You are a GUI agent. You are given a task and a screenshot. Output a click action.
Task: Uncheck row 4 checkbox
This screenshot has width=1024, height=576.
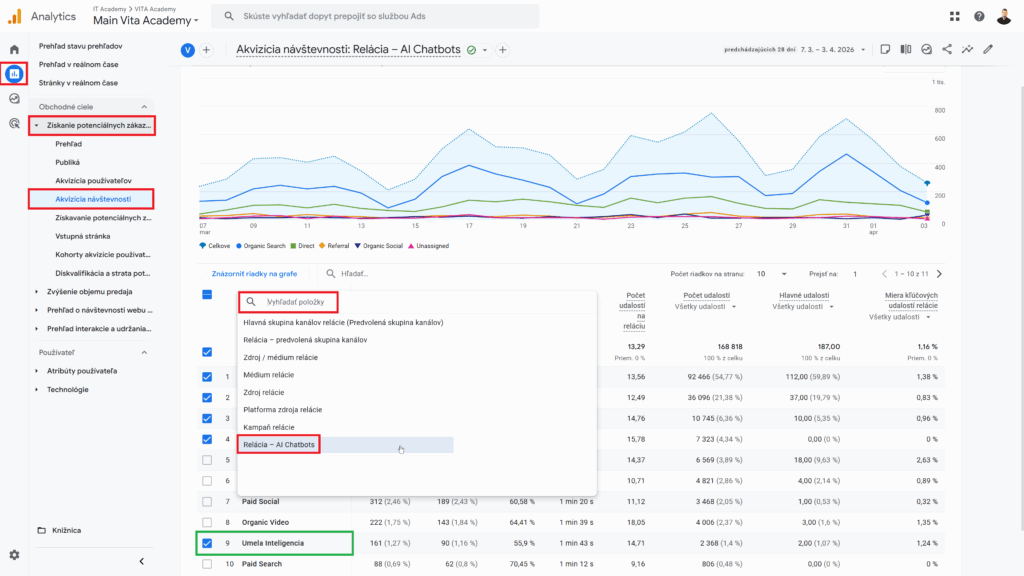(207, 440)
